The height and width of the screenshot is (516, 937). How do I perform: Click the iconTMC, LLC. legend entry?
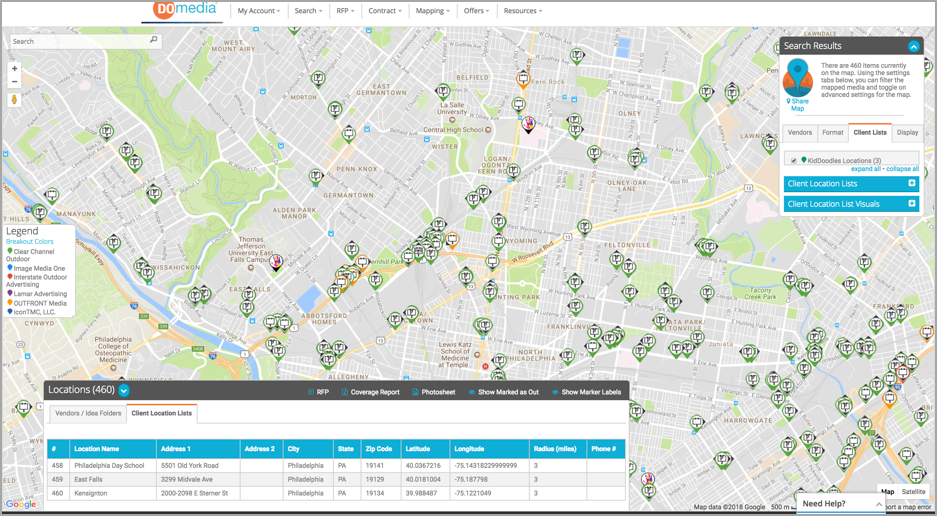tap(31, 312)
